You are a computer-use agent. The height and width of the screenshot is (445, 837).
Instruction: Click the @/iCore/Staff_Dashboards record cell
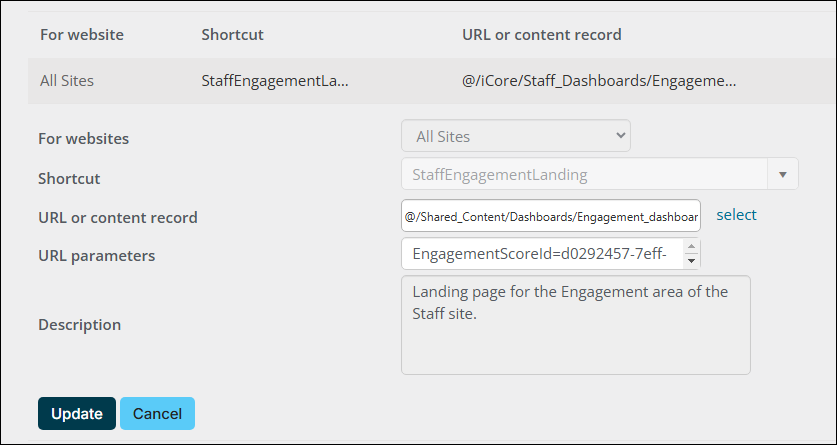(x=599, y=81)
